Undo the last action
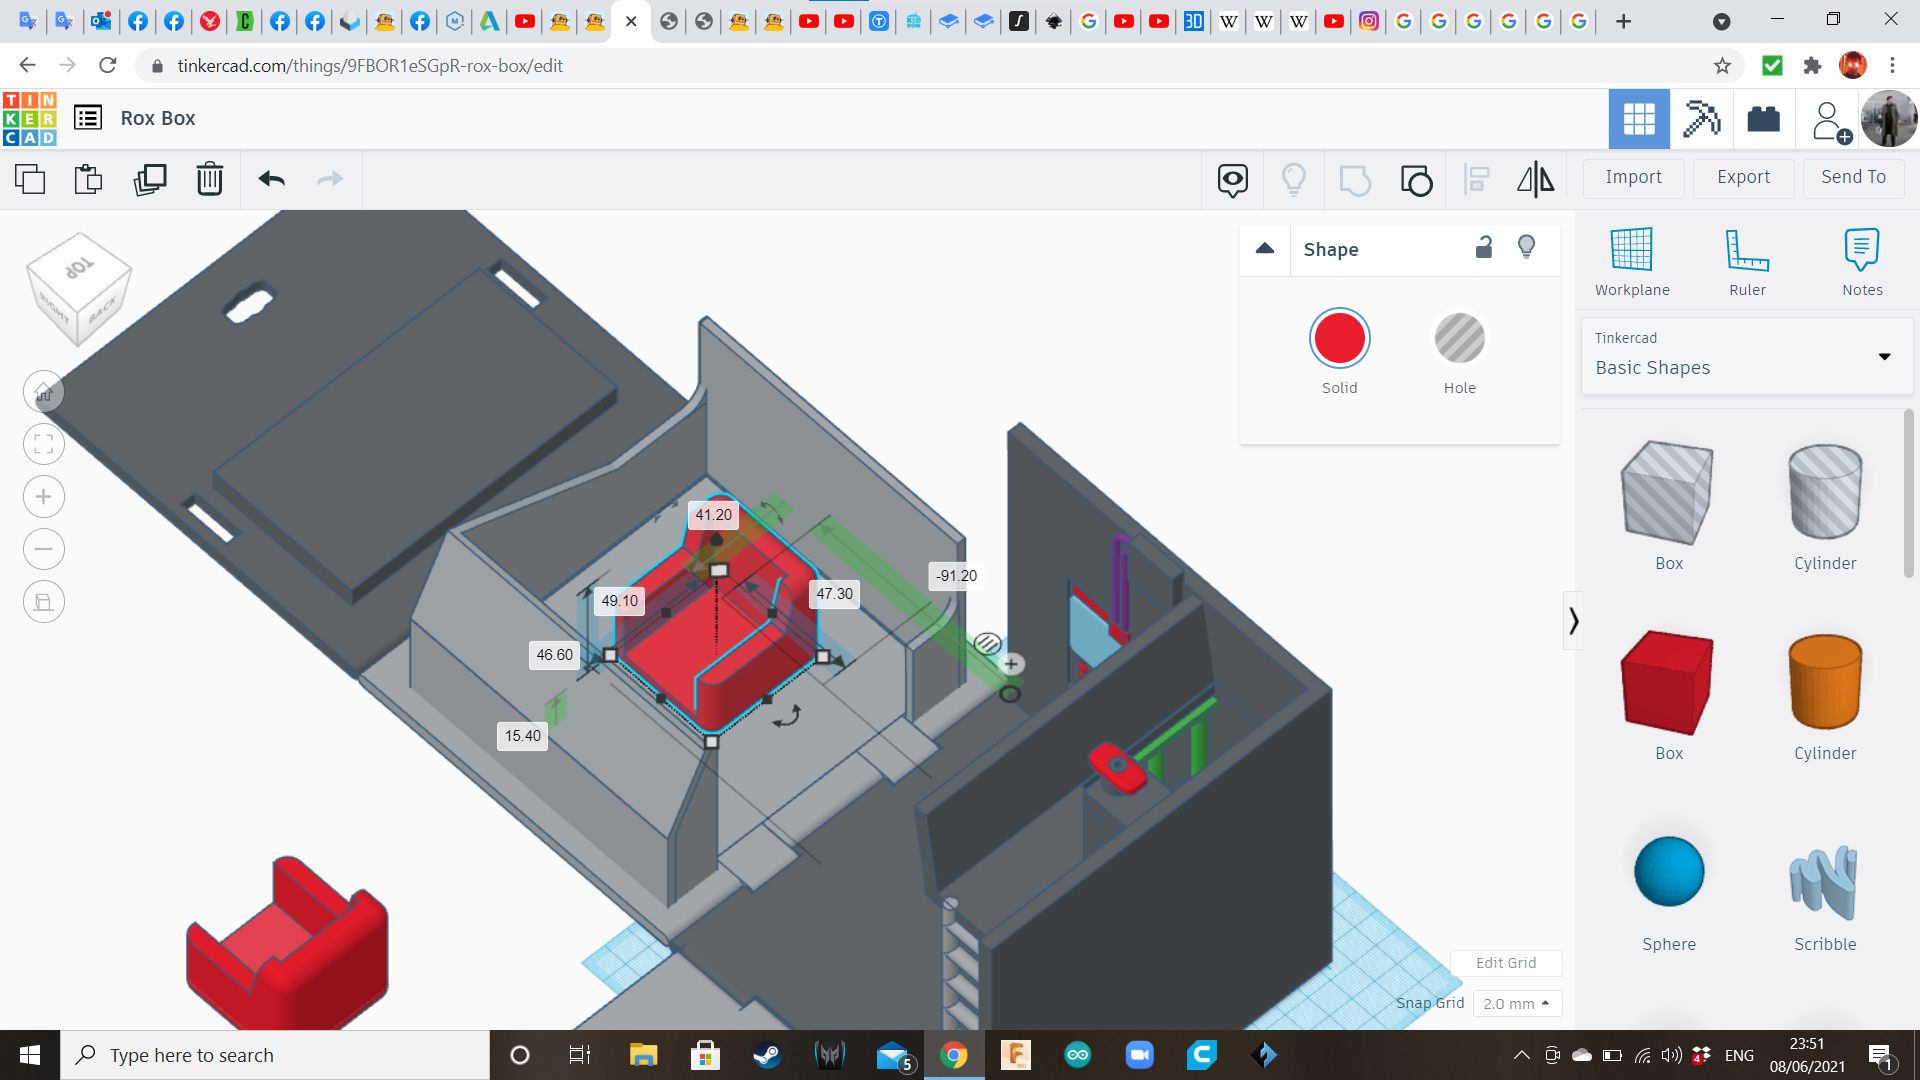This screenshot has height=1080, width=1920. pos(271,179)
